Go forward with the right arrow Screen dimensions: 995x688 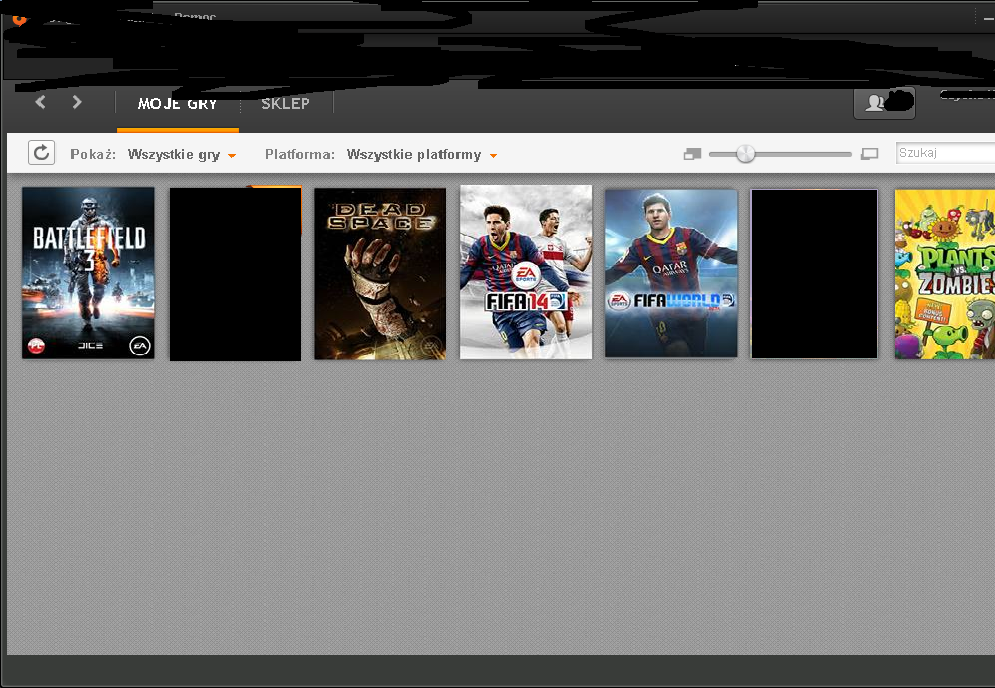click(77, 102)
